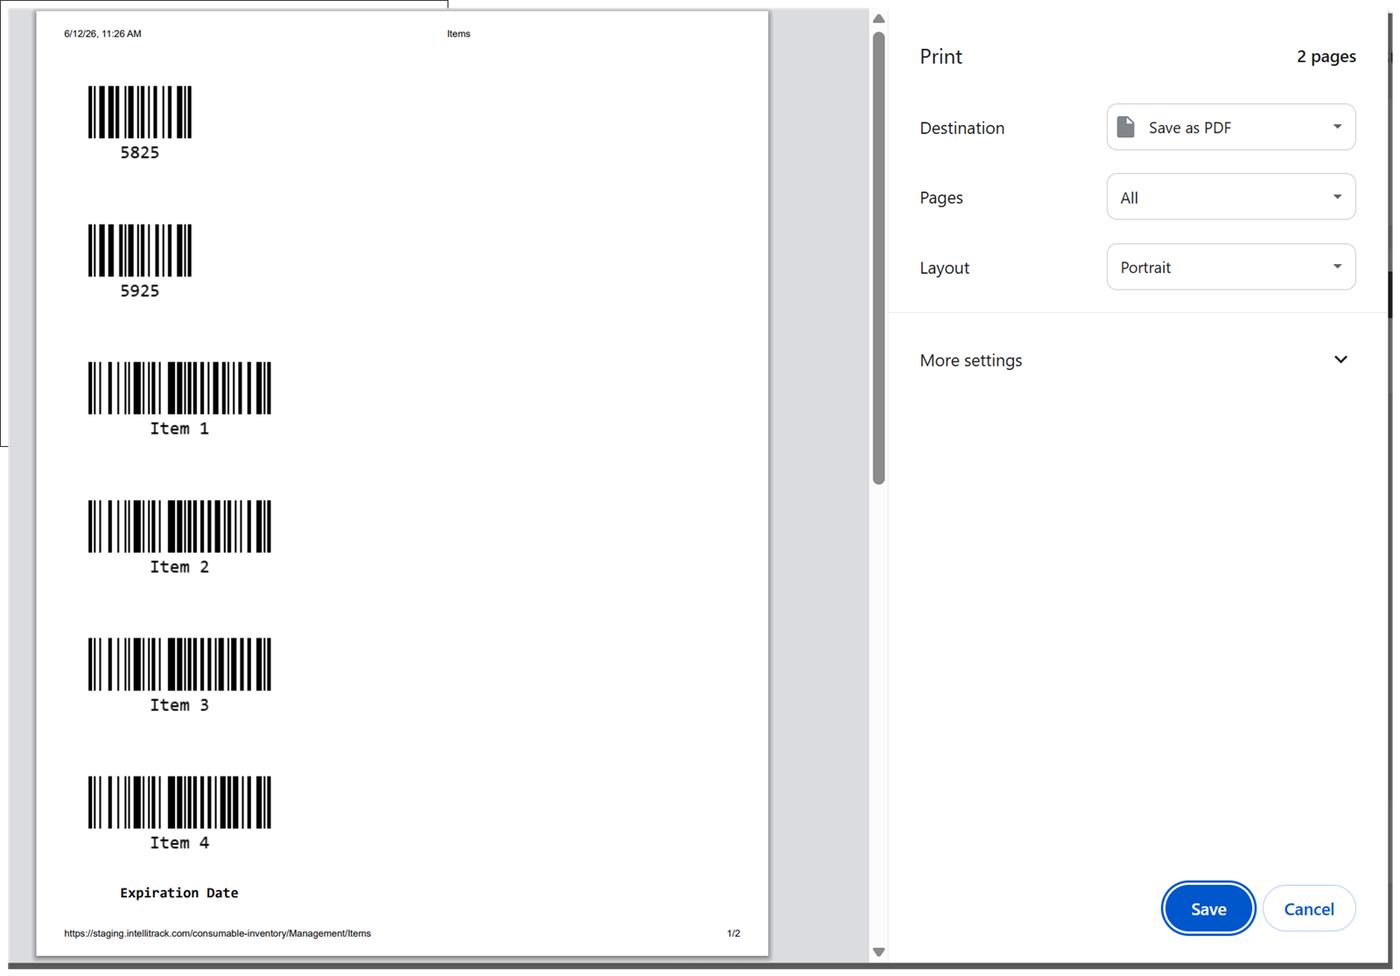This screenshot has height=976, width=1400.
Task: Click the 'Items' page header title
Action: [x=459, y=34]
